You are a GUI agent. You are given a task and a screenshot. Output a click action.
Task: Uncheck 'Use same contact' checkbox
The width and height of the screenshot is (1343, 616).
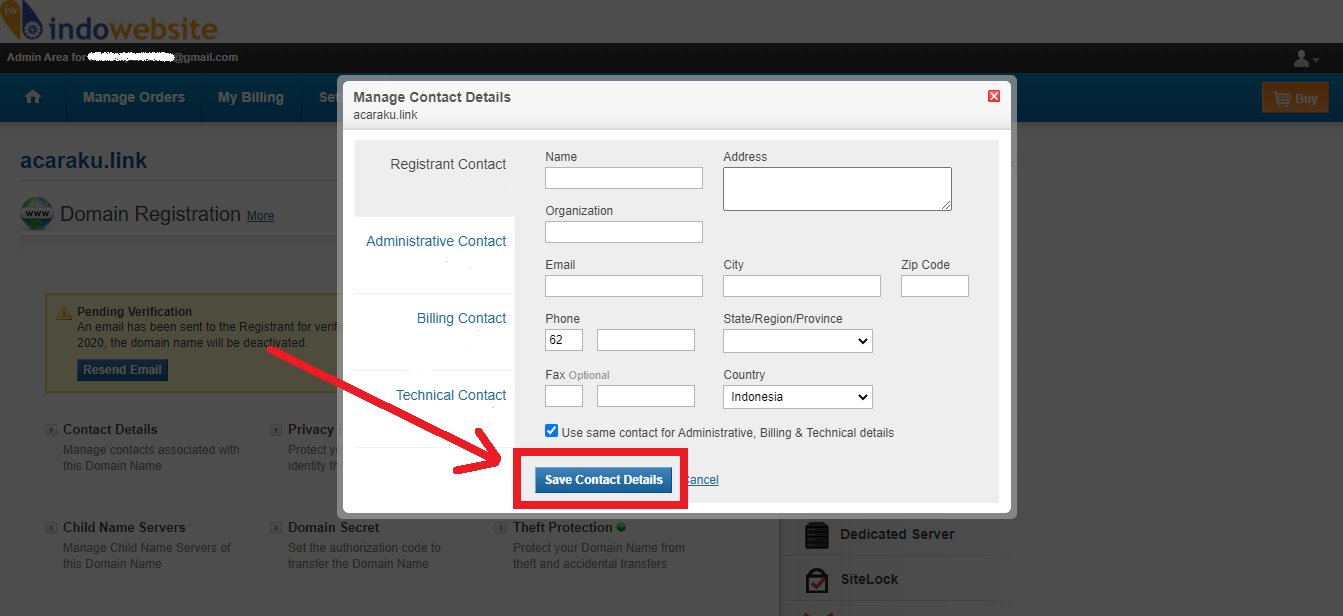tap(552, 431)
